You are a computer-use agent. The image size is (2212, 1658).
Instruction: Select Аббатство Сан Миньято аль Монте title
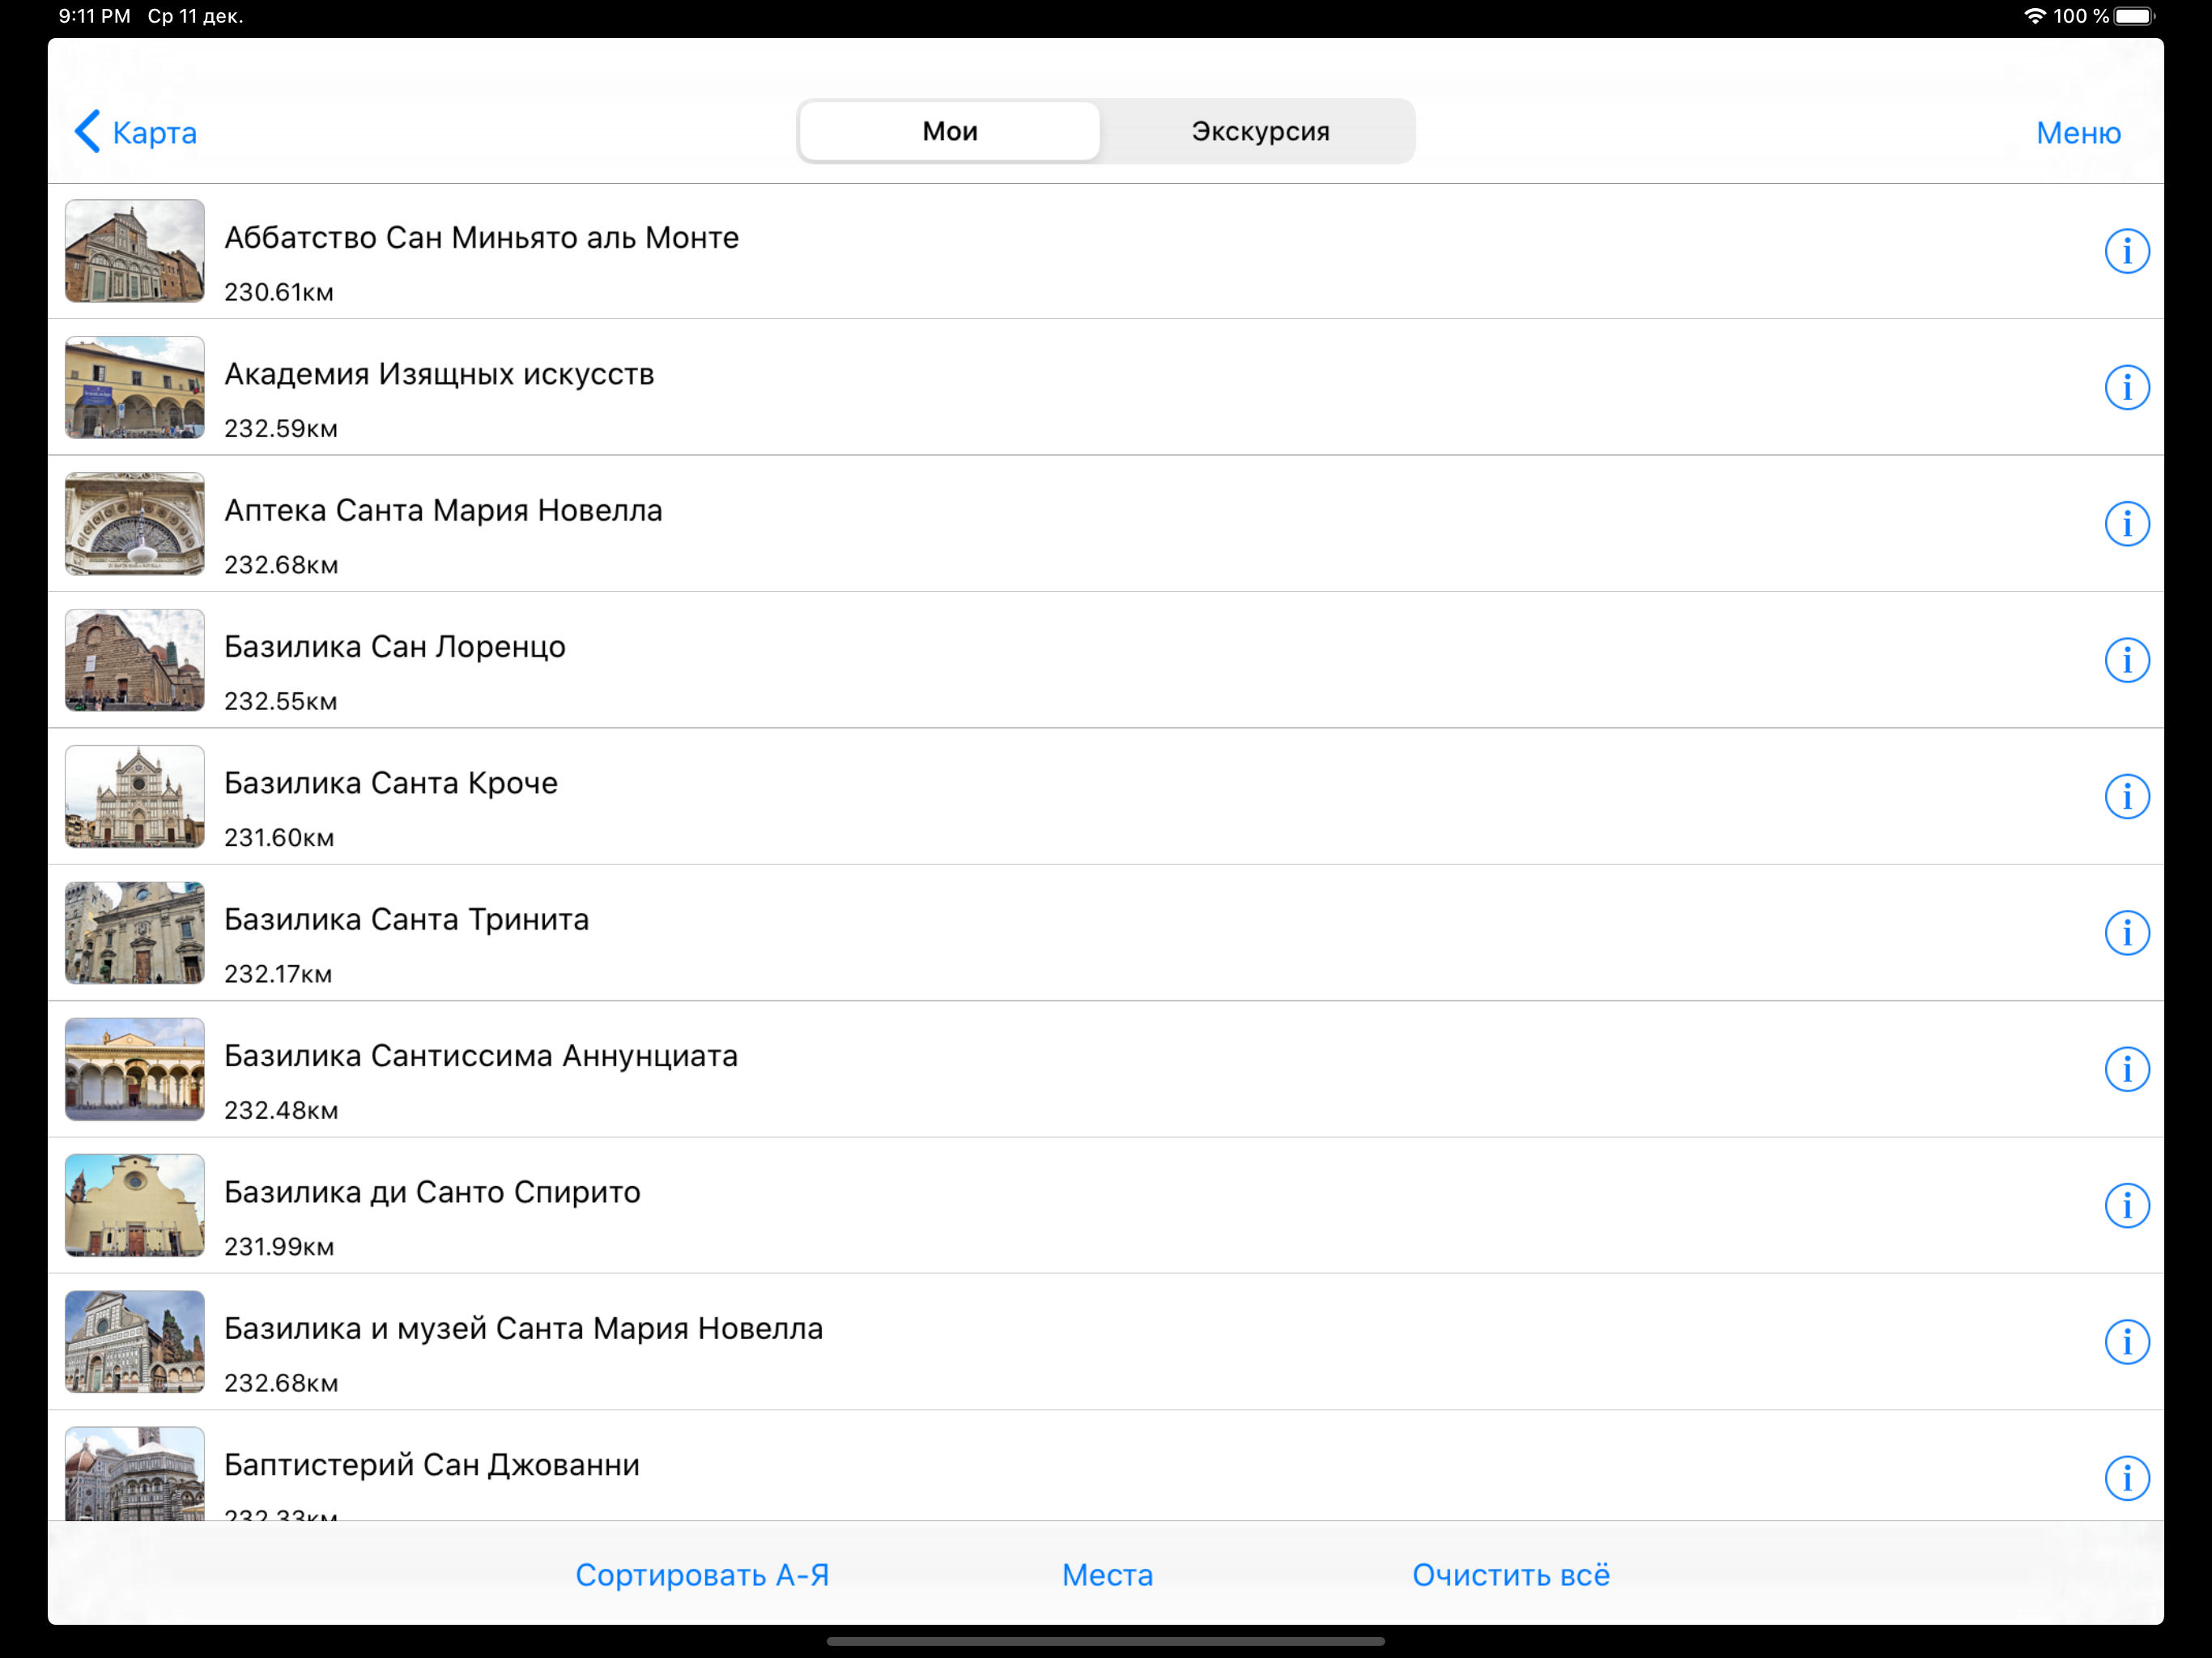coord(481,238)
